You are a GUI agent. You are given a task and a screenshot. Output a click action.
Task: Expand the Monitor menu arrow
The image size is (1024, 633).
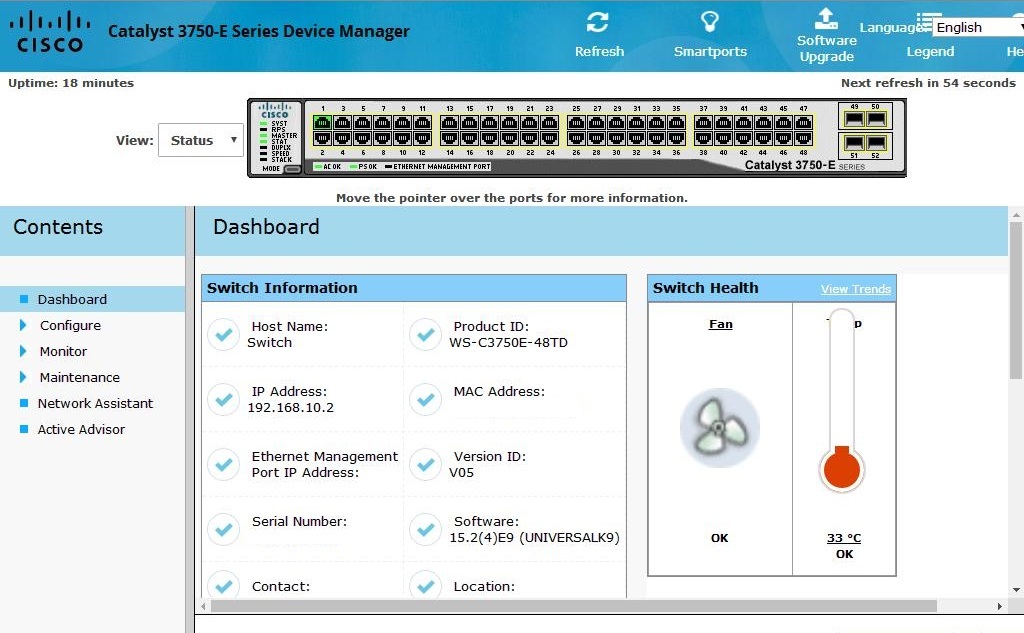click(24, 351)
